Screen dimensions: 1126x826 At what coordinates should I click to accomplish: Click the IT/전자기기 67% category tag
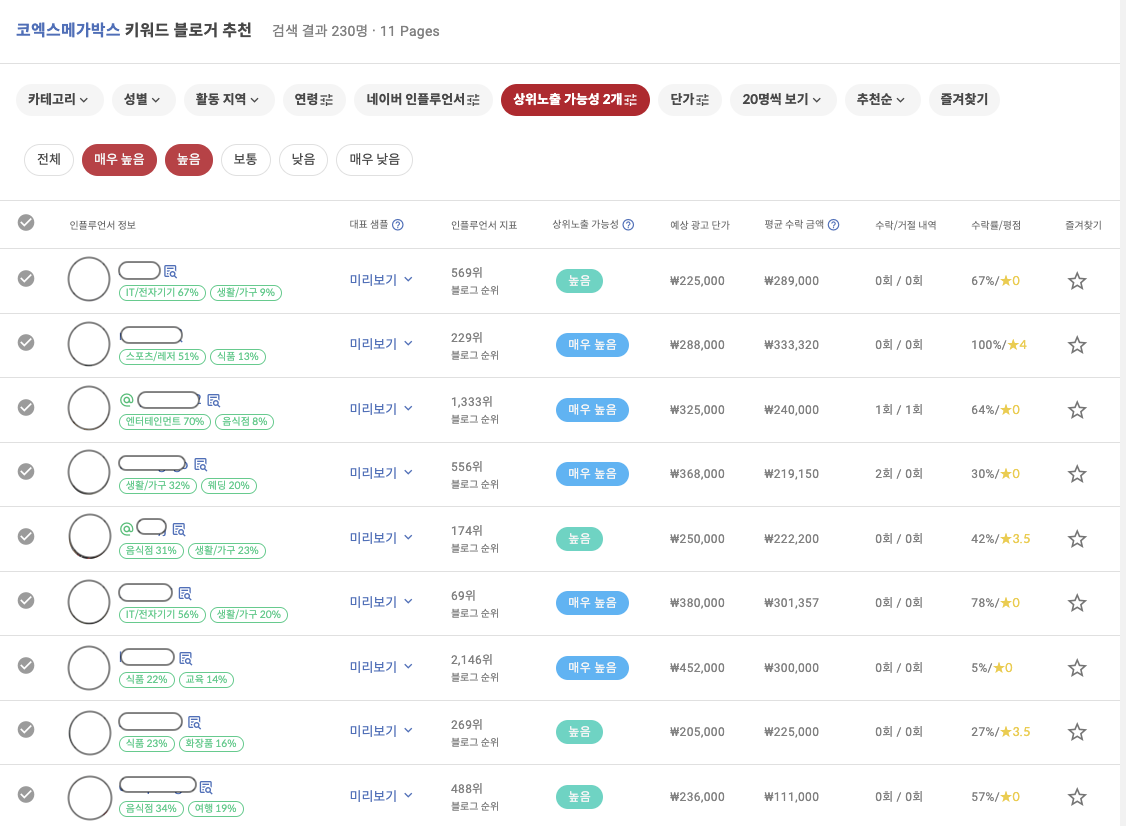pyautogui.click(x=162, y=292)
